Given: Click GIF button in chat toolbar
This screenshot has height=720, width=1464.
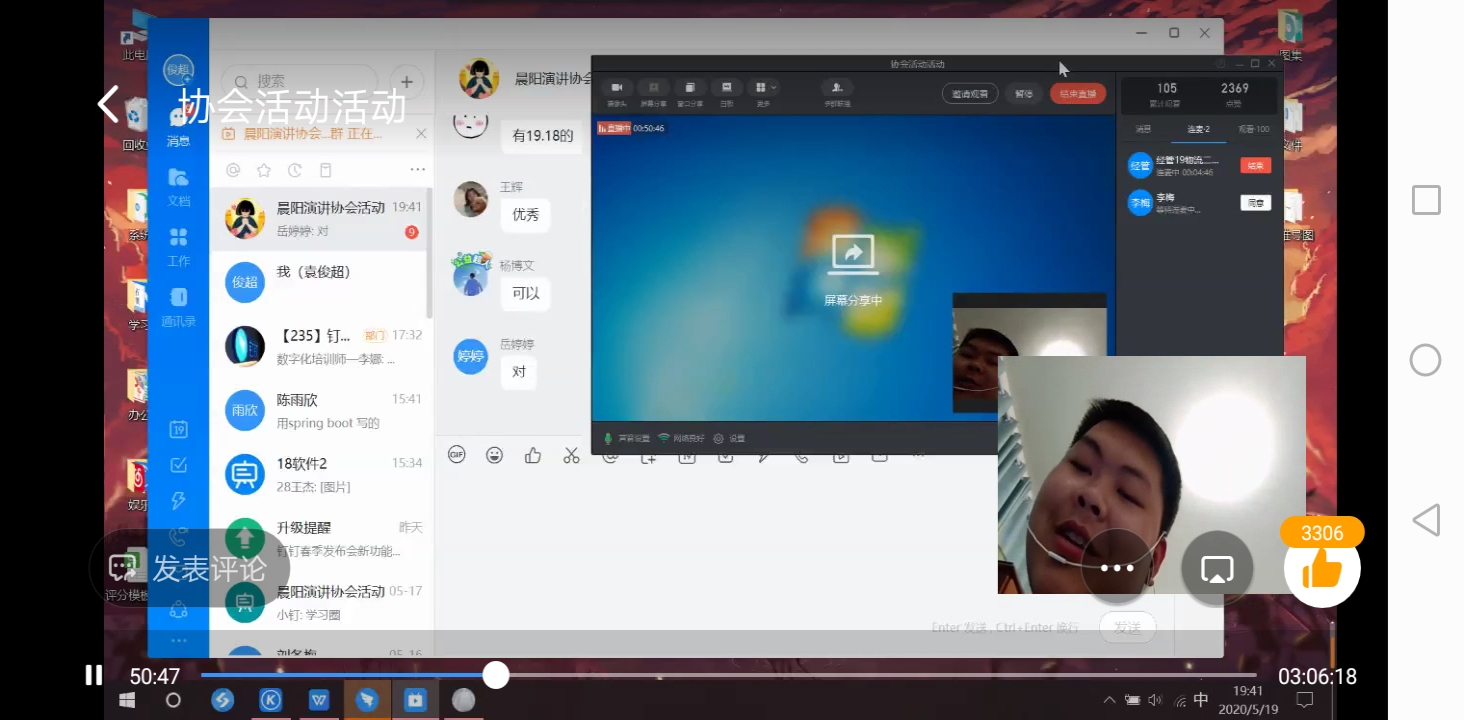Looking at the screenshot, I should coord(457,455).
